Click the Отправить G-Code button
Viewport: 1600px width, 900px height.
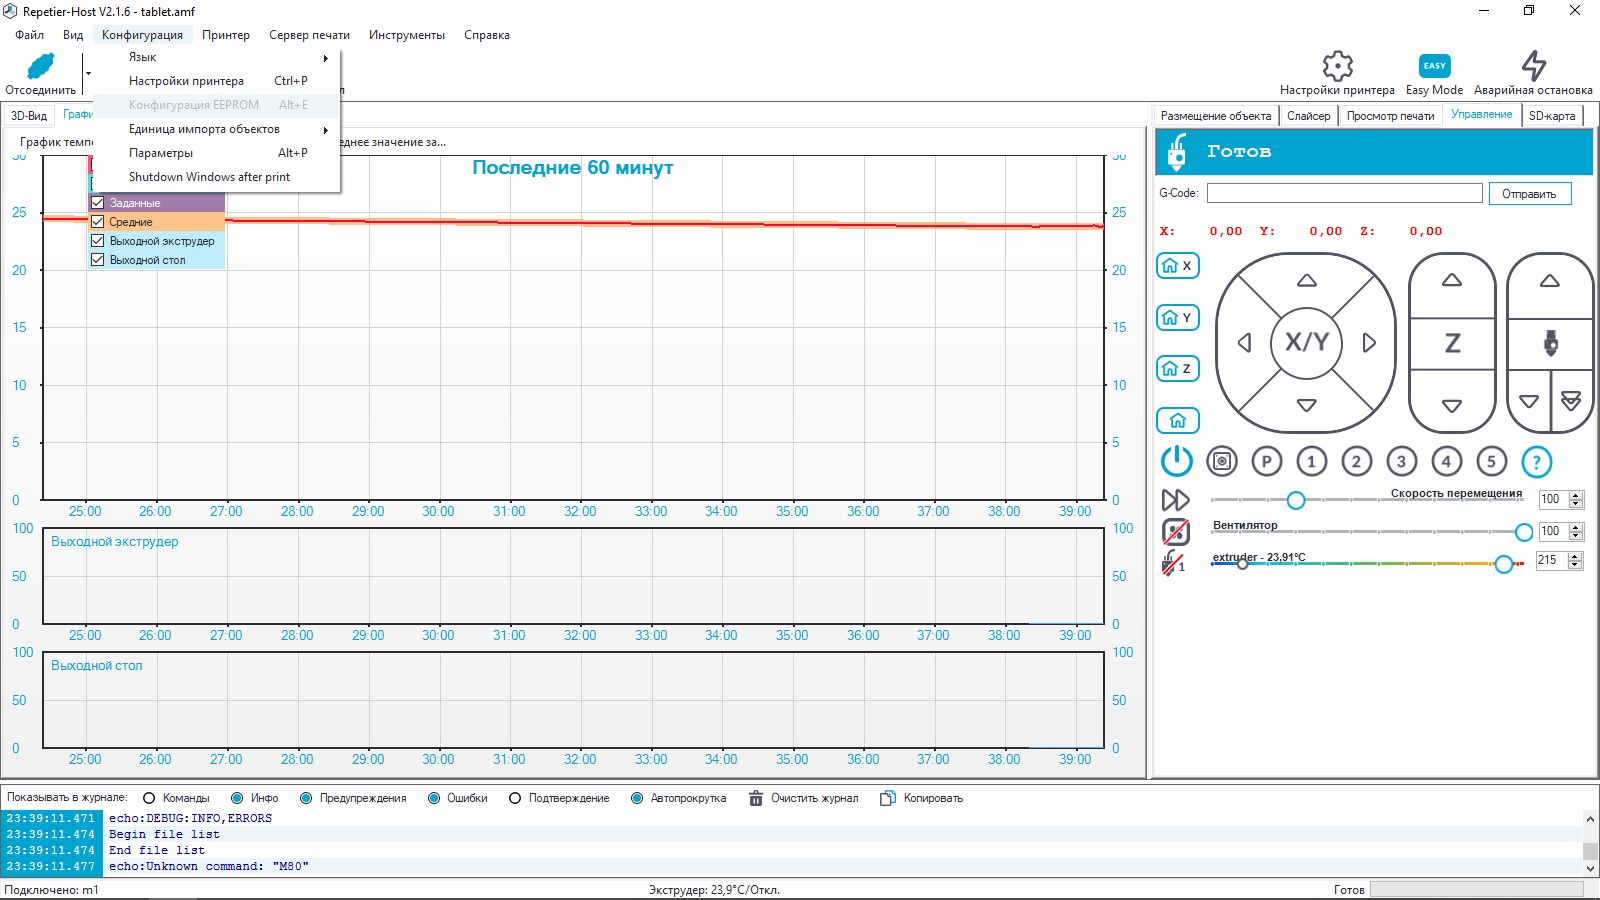[1528, 194]
